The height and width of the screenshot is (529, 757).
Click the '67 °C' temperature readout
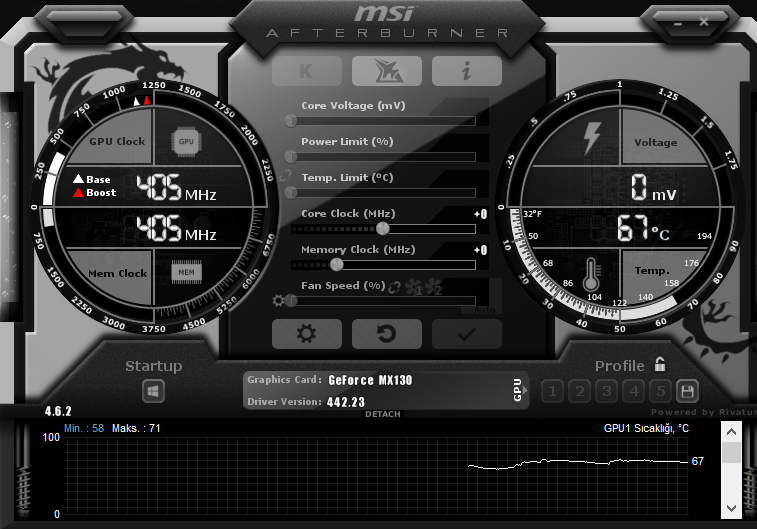(x=643, y=228)
